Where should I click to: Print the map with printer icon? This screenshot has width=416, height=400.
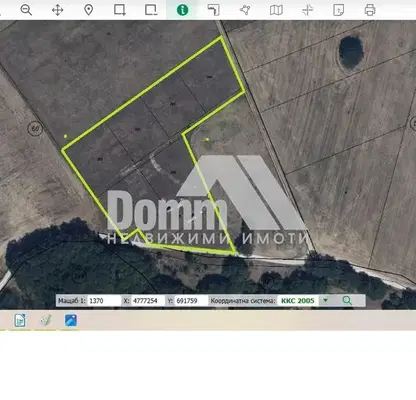pyautogui.click(x=370, y=10)
